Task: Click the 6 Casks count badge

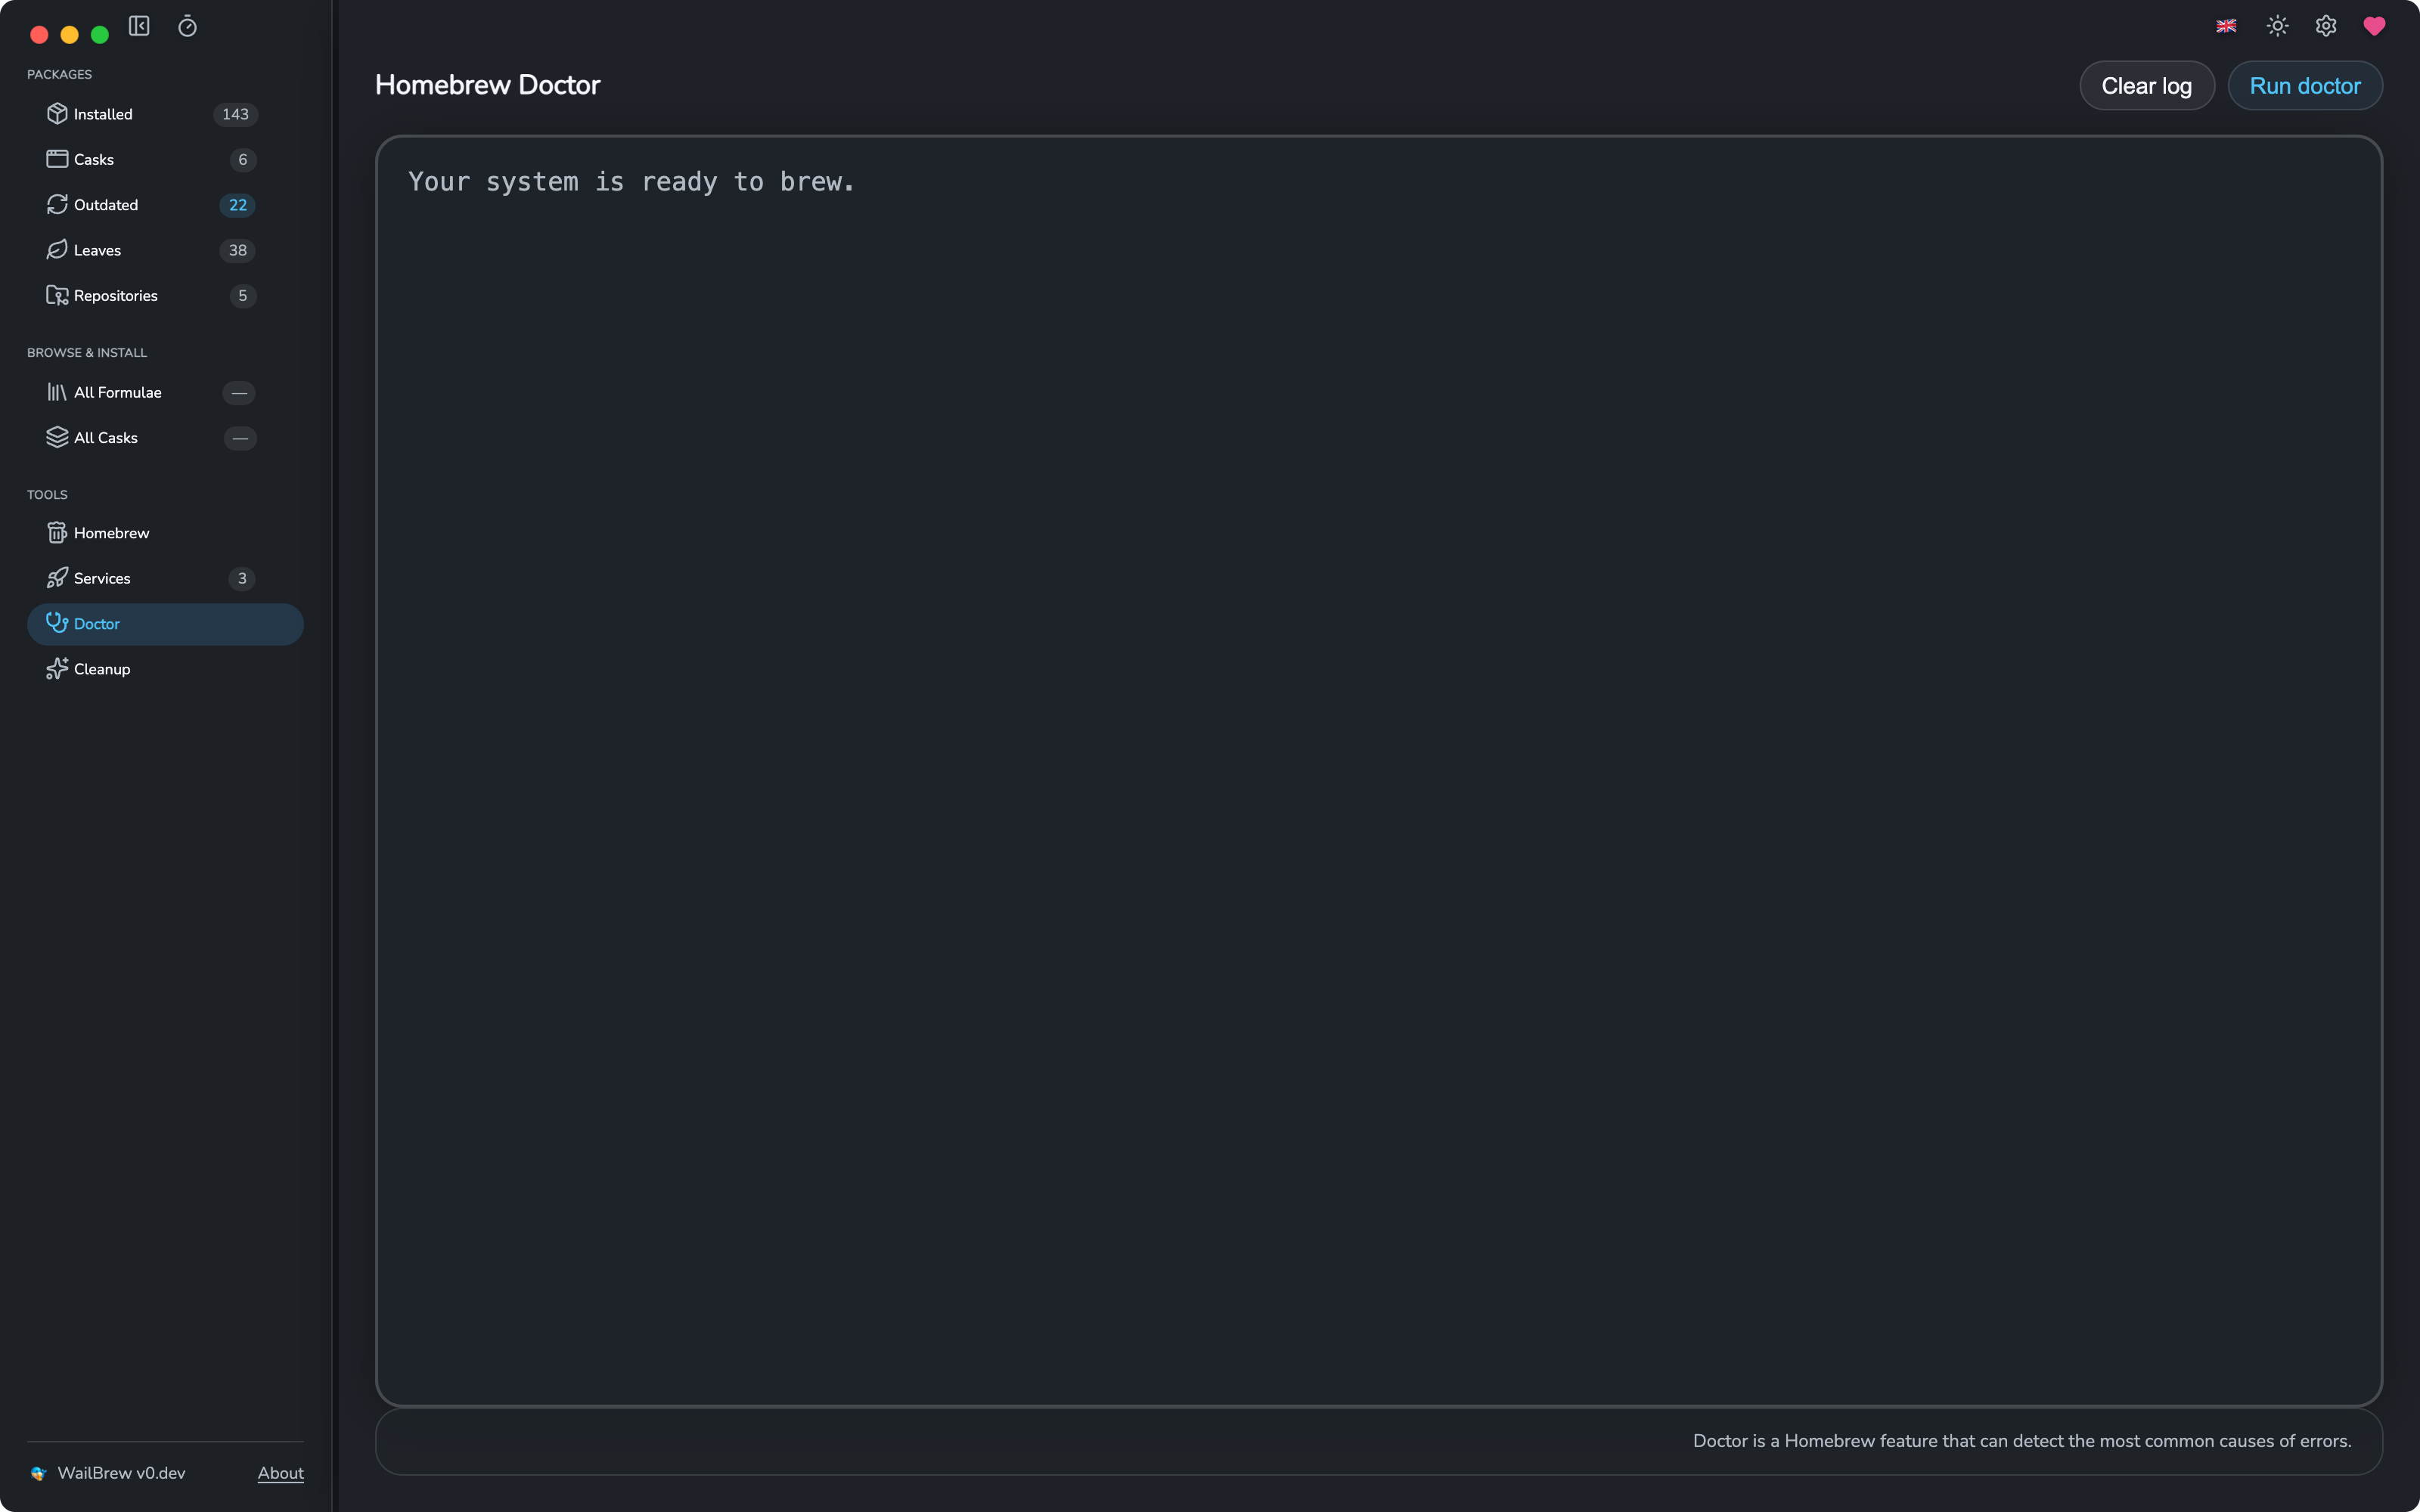Action: click(x=242, y=160)
